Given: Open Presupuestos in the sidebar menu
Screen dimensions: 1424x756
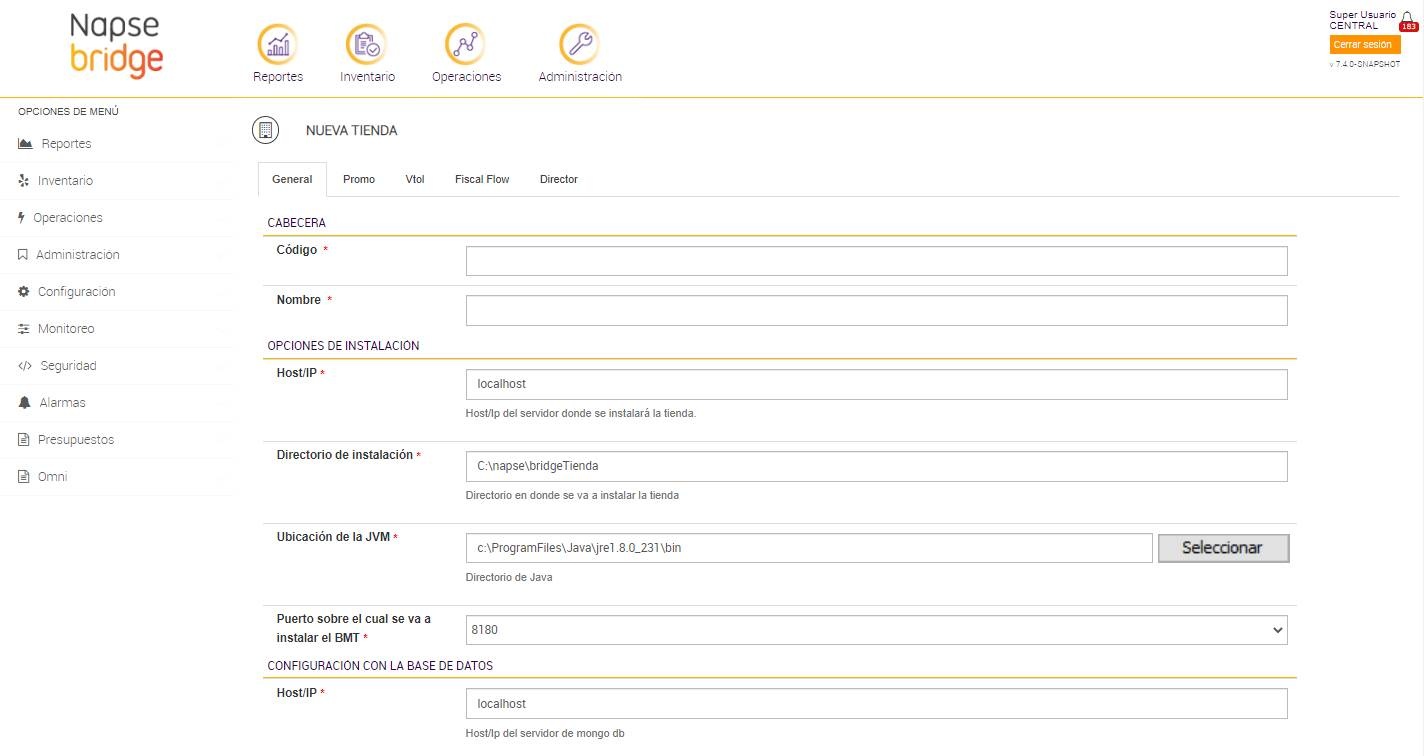Looking at the screenshot, I should pyautogui.click(x=76, y=440).
